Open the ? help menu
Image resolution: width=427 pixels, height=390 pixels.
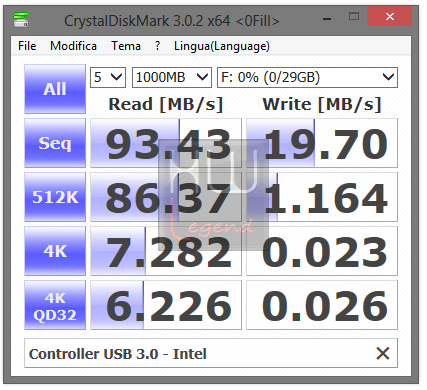(157, 46)
